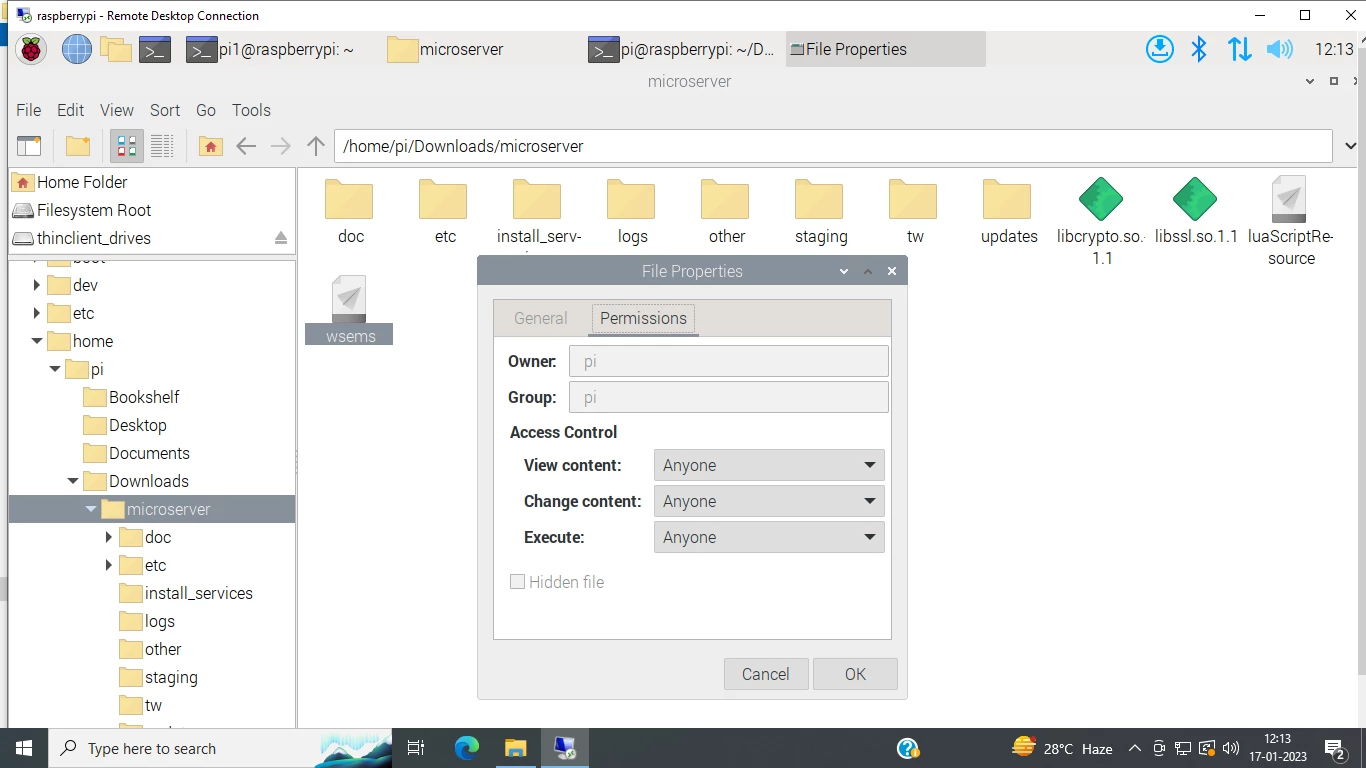Viewport: 1366px width, 768px height.
Task: Toggle the side pane toolbar icon
Action: click(29, 146)
